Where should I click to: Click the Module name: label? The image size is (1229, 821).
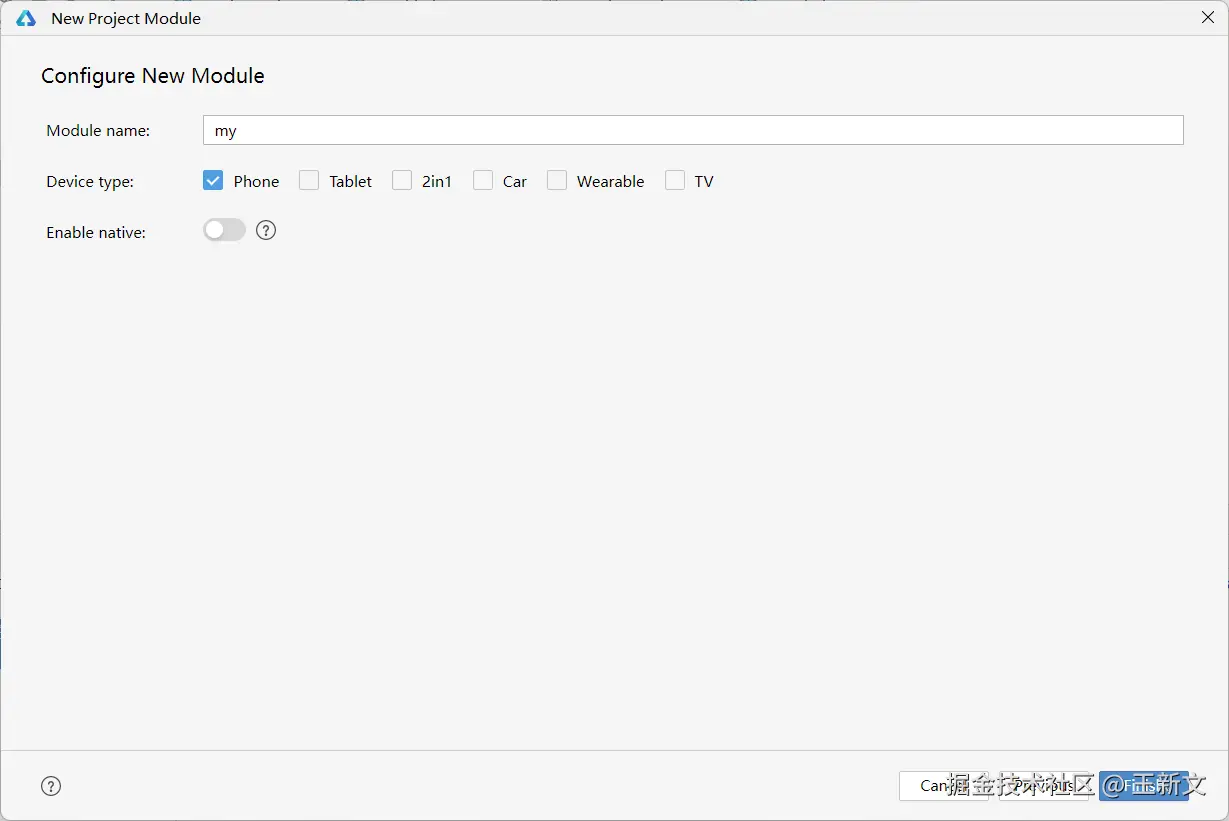click(x=98, y=131)
